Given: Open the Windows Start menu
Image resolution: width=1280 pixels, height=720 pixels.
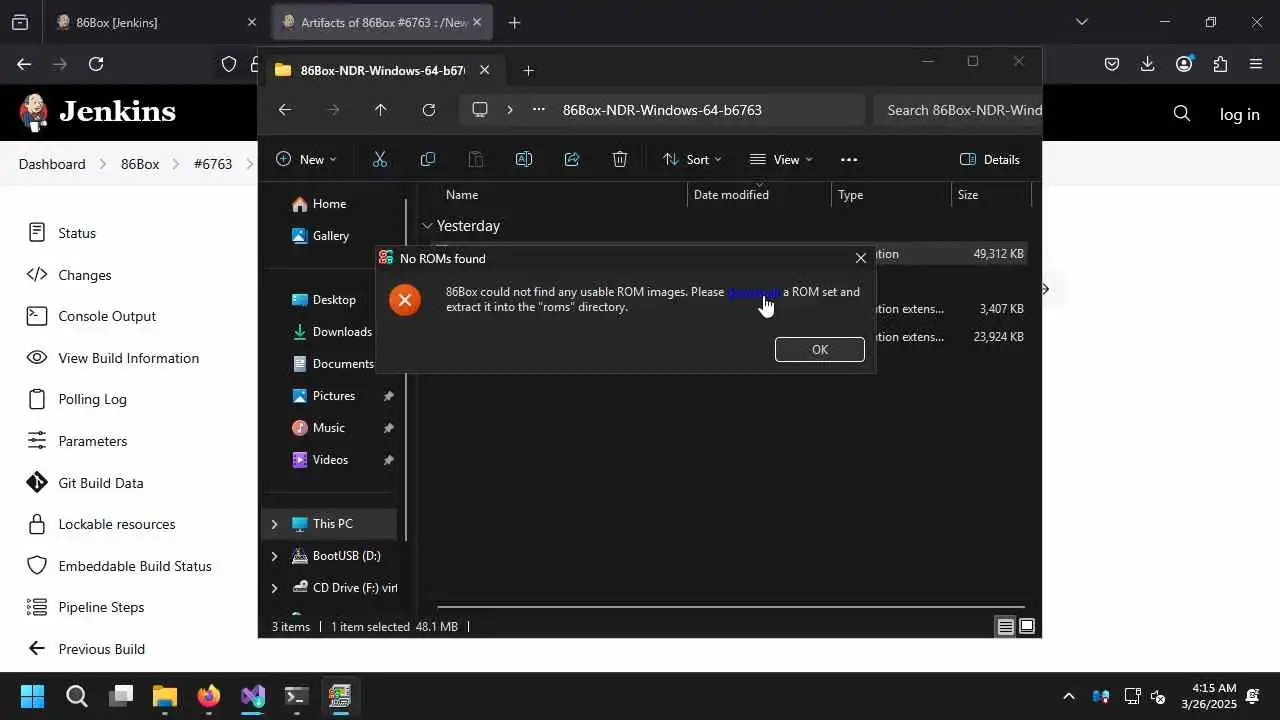Looking at the screenshot, I should coord(32,696).
